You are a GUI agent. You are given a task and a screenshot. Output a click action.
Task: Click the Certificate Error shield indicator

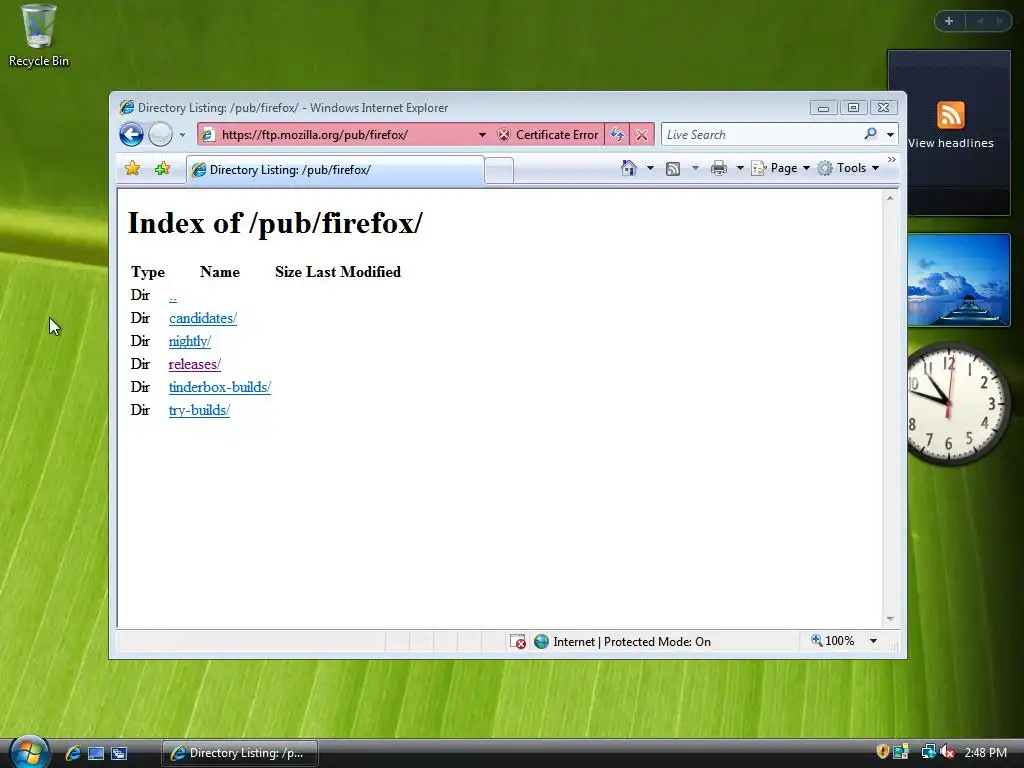[x=548, y=135]
